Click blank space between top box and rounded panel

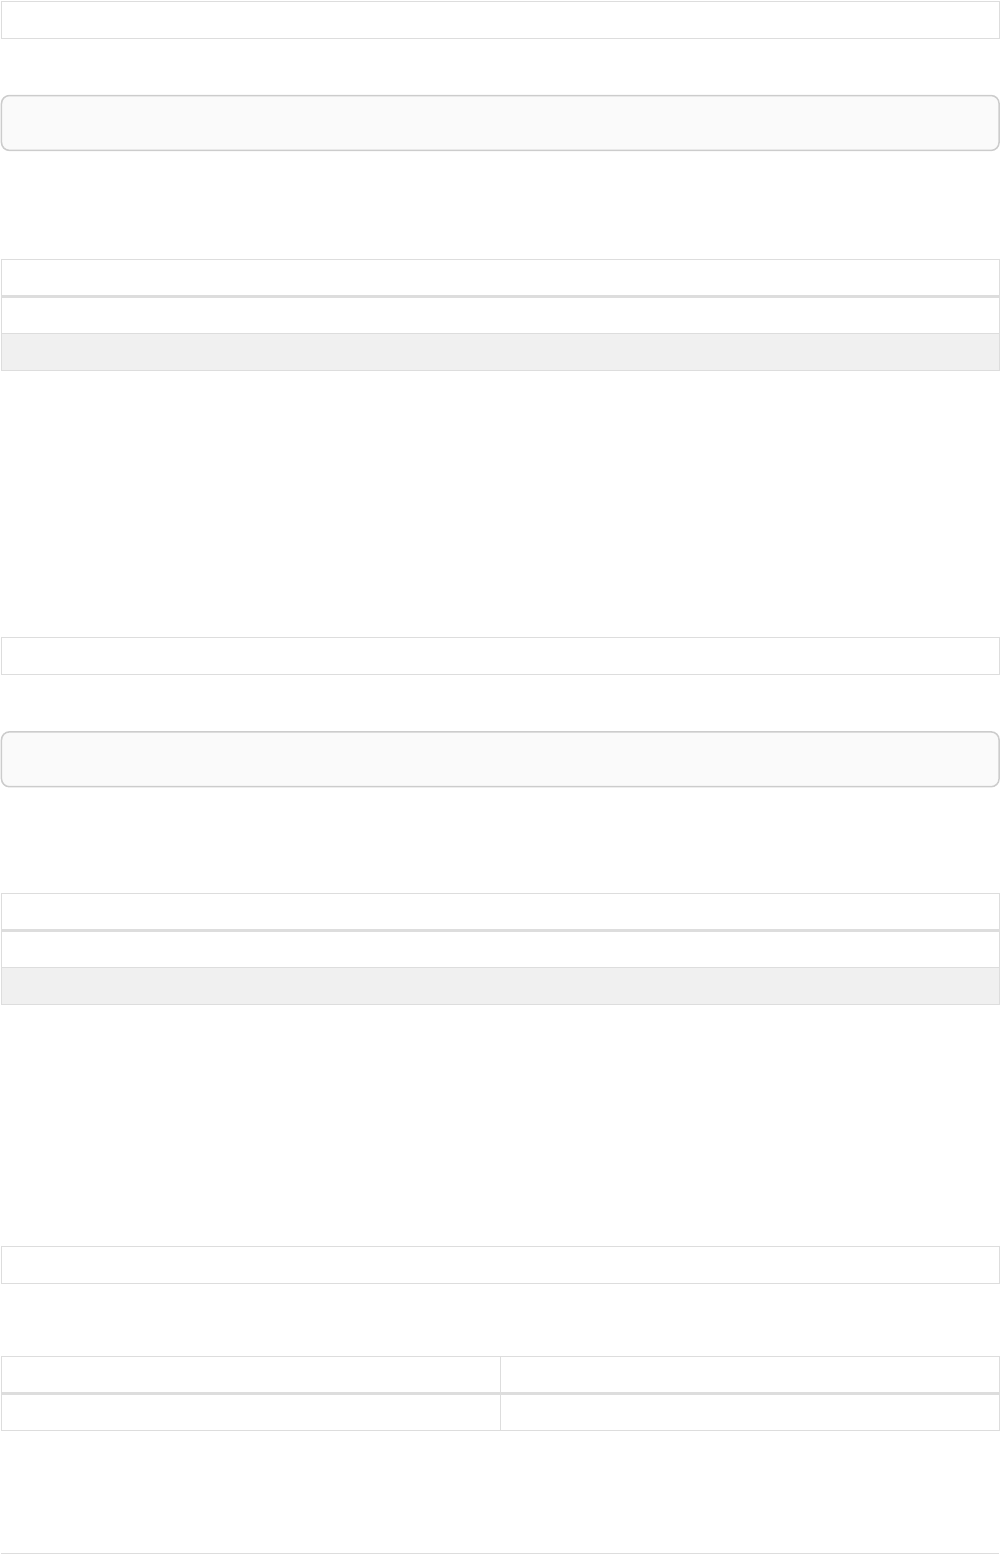click(x=500, y=67)
